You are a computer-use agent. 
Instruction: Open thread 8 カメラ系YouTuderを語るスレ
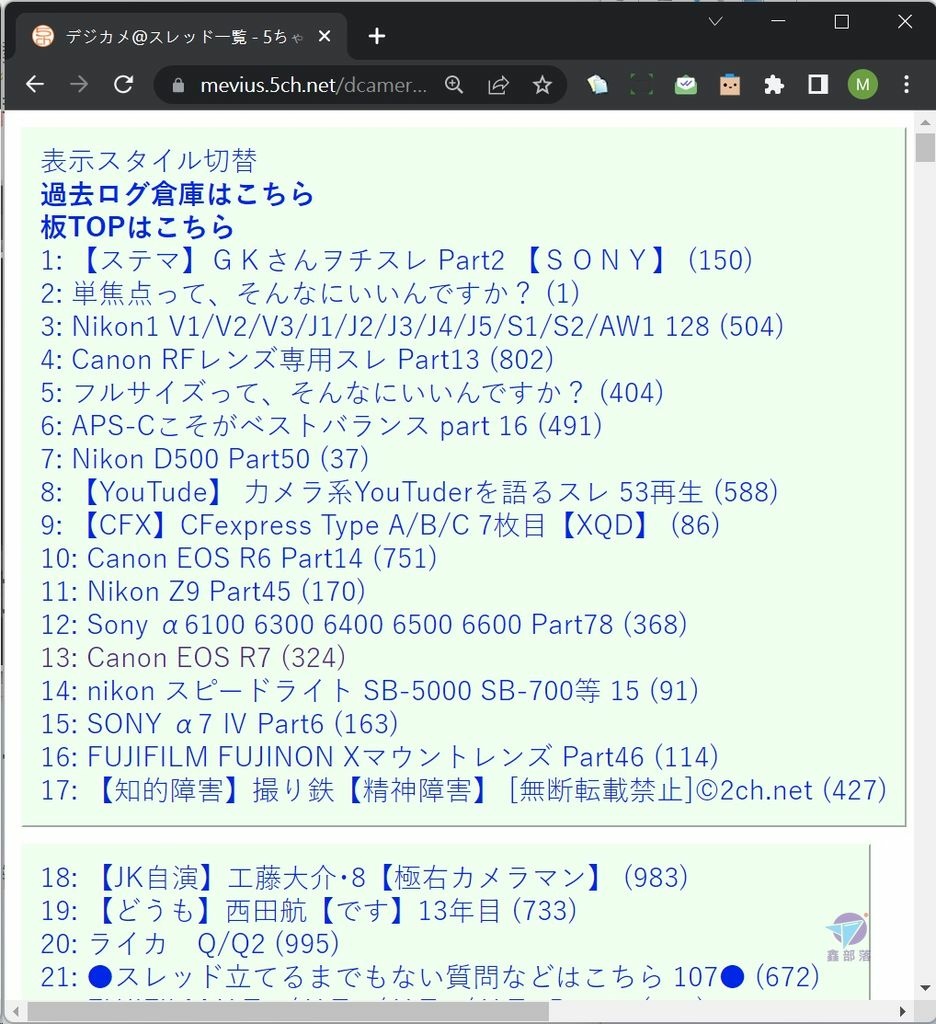[409, 492]
